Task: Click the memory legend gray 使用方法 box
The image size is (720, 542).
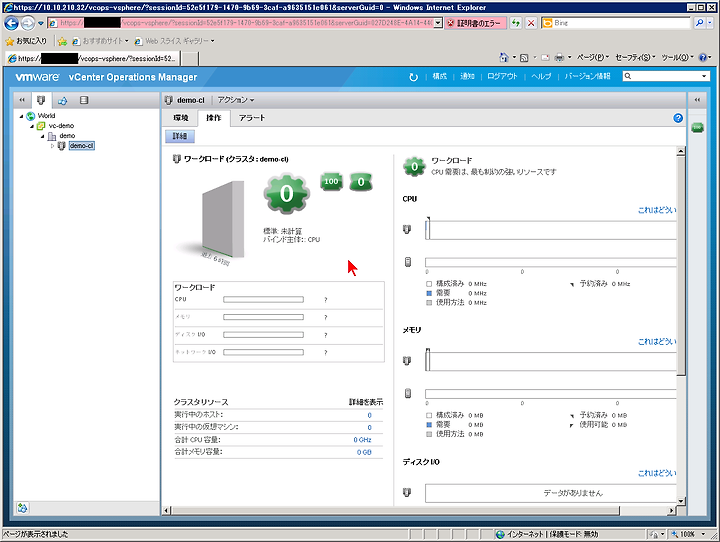Action: [x=429, y=434]
